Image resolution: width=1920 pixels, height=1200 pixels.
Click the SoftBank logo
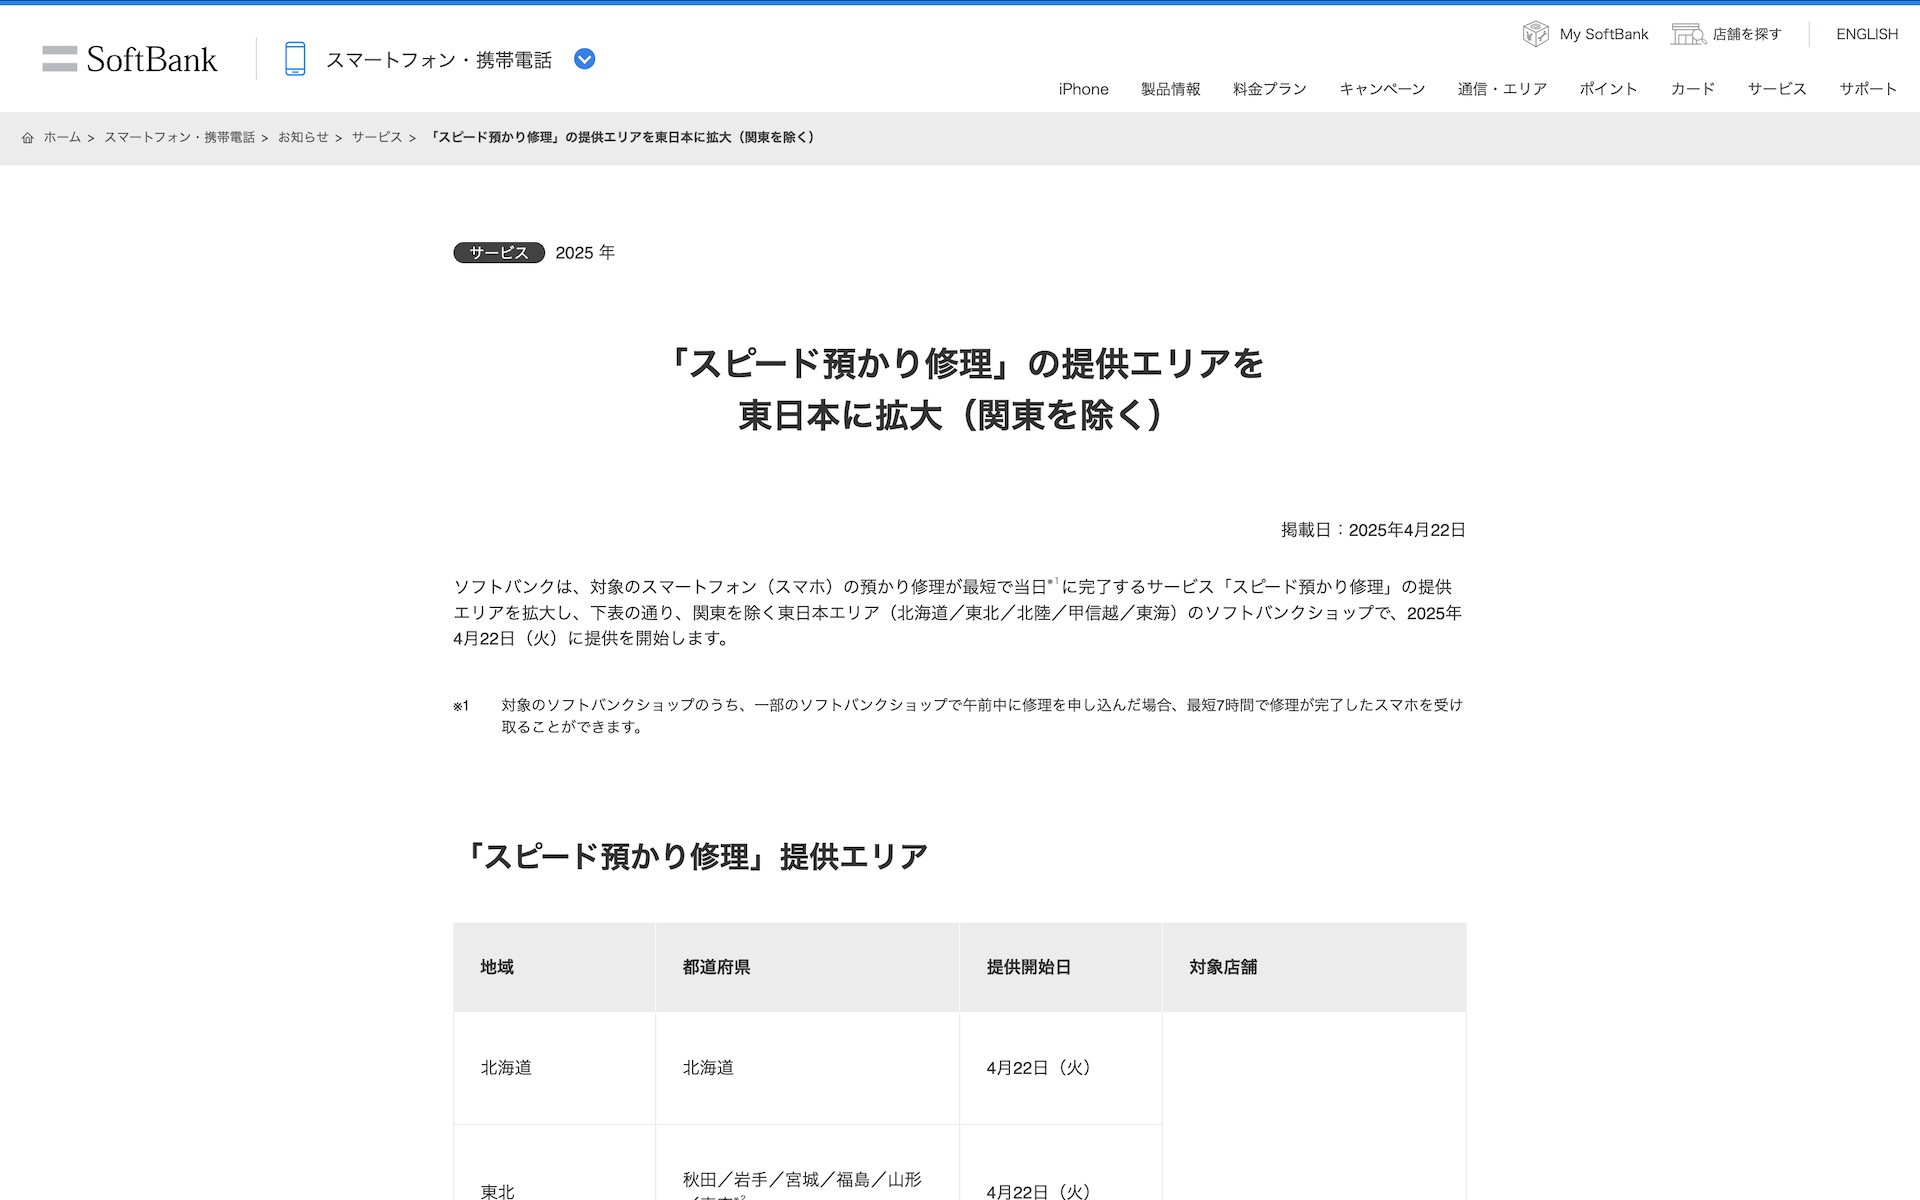(x=130, y=59)
